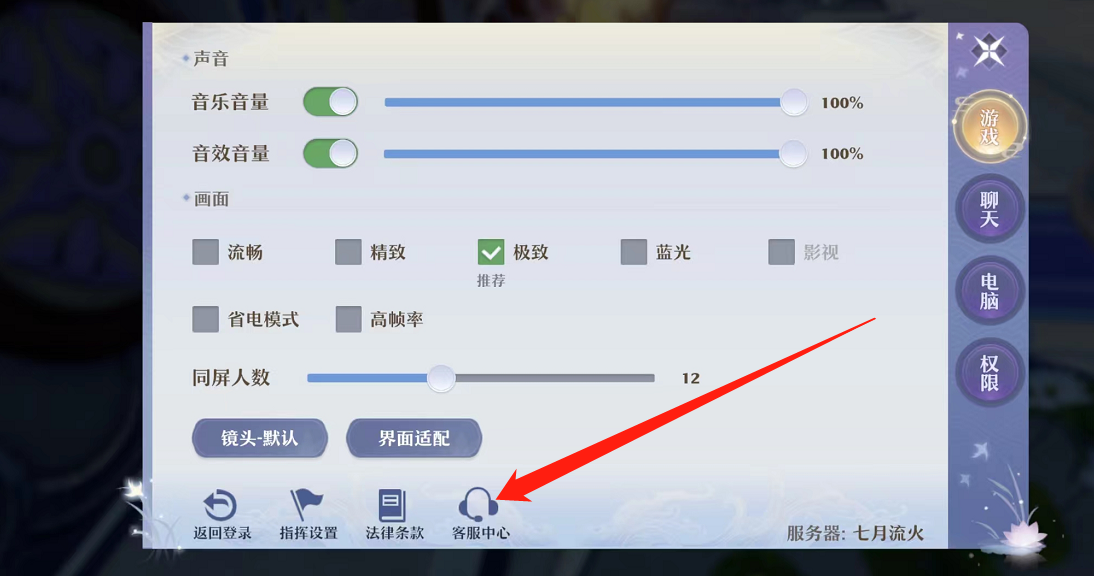The height and width of the screenshot is (576, 1094).
Task: Open the 法律条款 book icon
Action: point(392,505)
